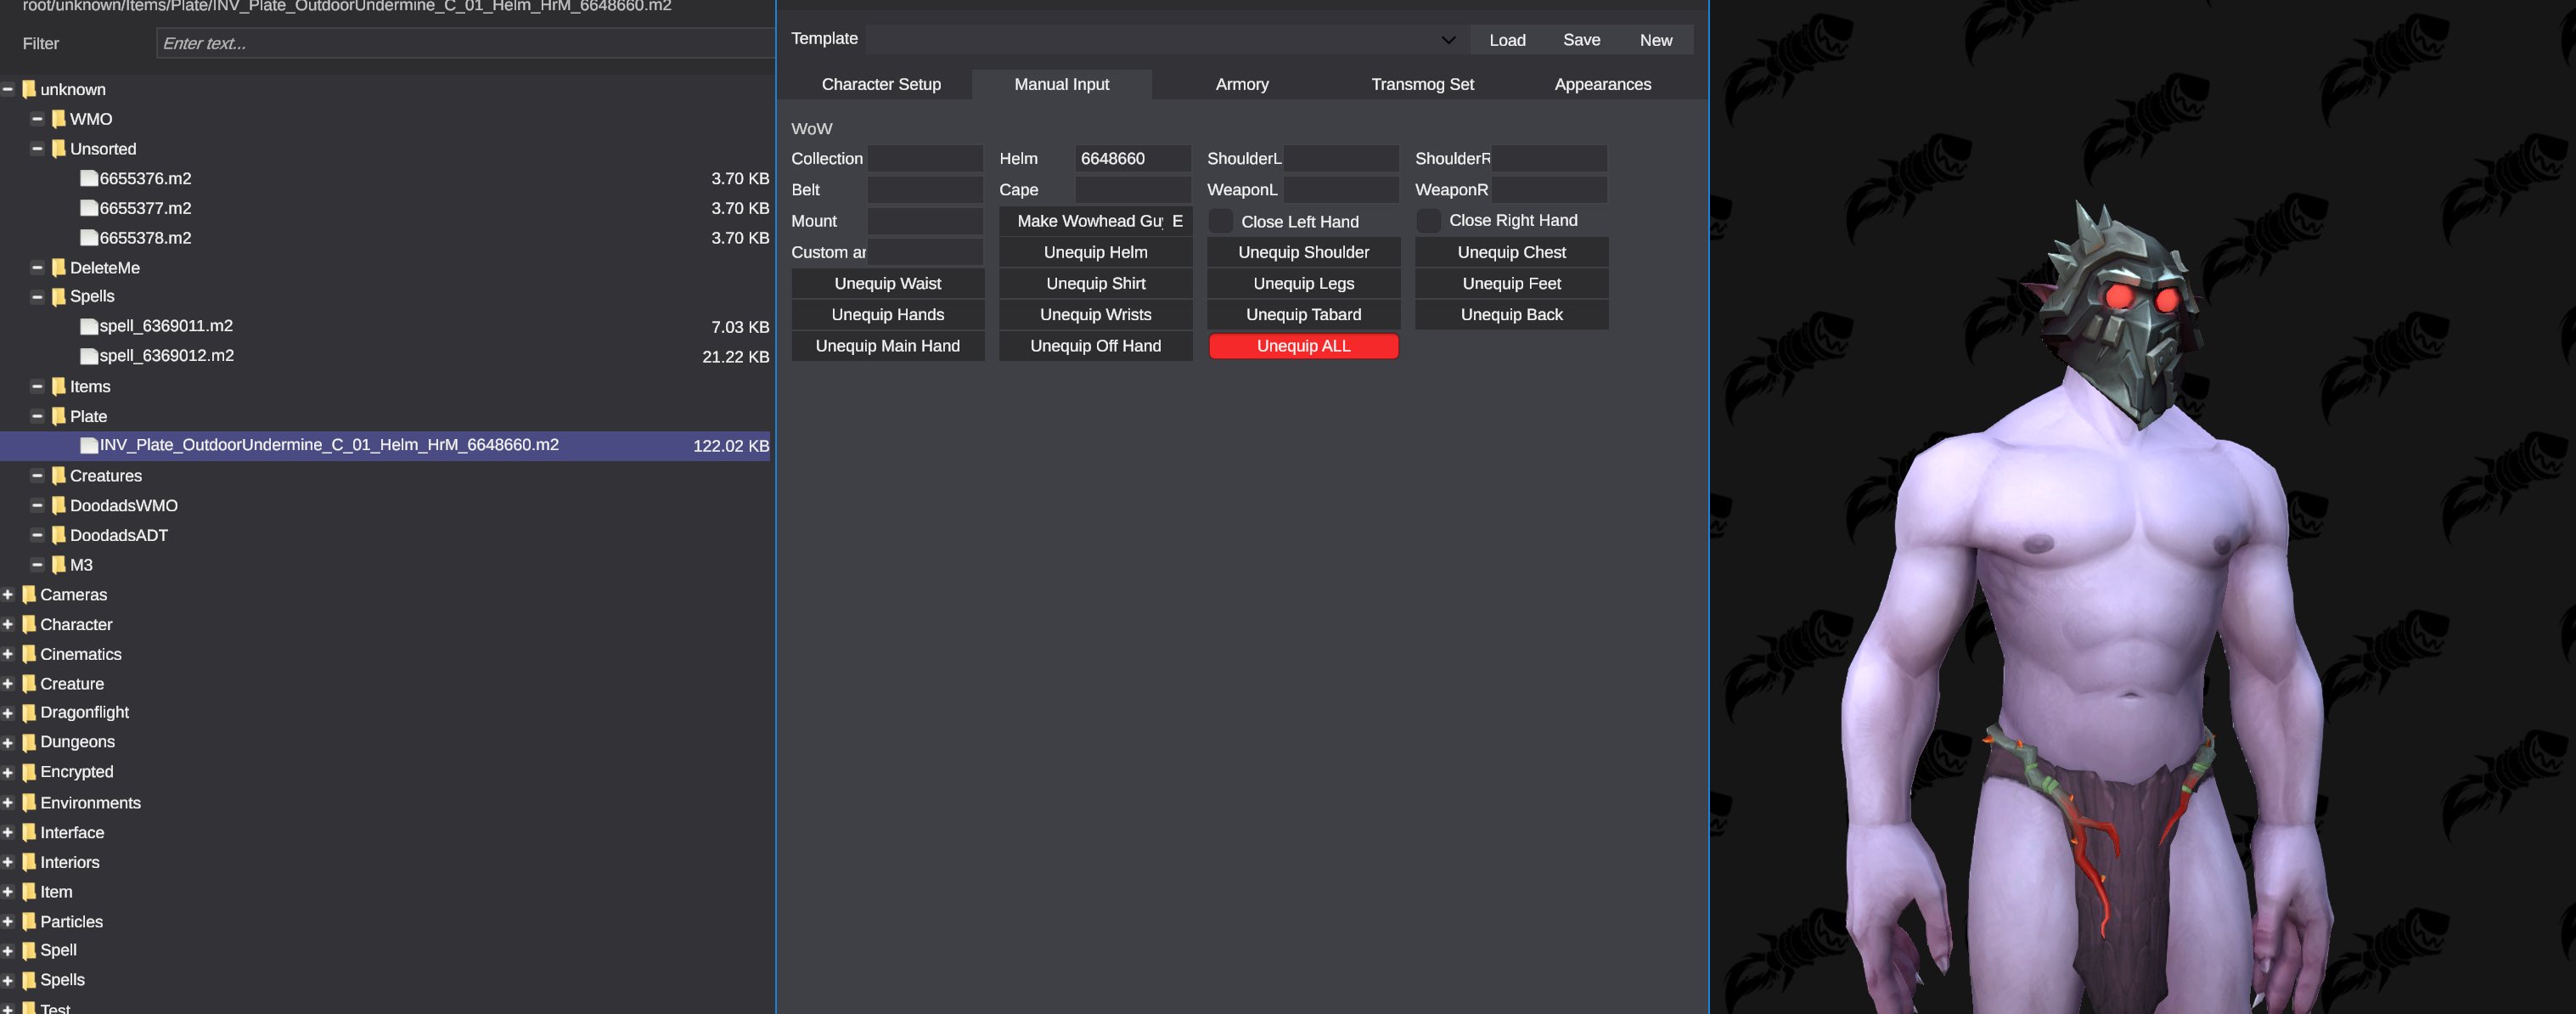Toggle the Close Left Hand checkbox
The height and width of the screenshot is (1014, 2576).
pyautogui.click(x=1221, y=221)
